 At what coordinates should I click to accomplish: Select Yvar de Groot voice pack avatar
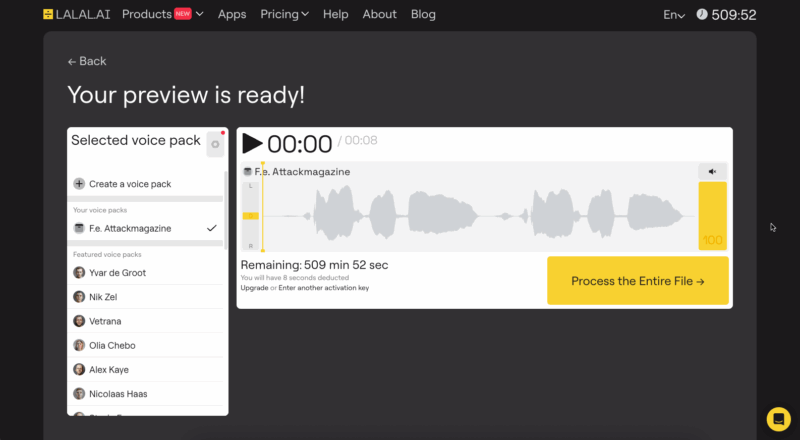pos(79,273)
